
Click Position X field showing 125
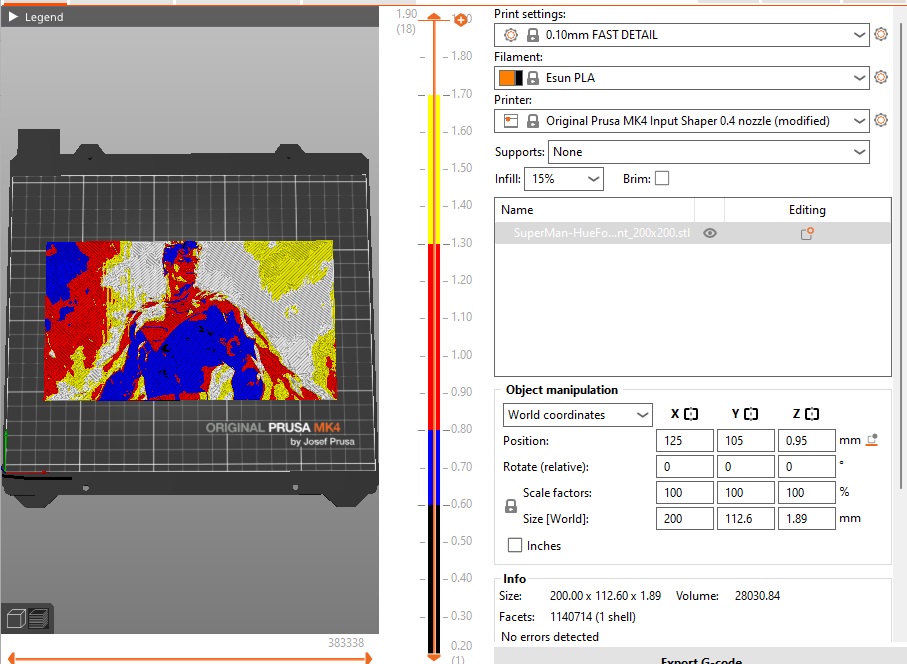(x=684, y=441)
